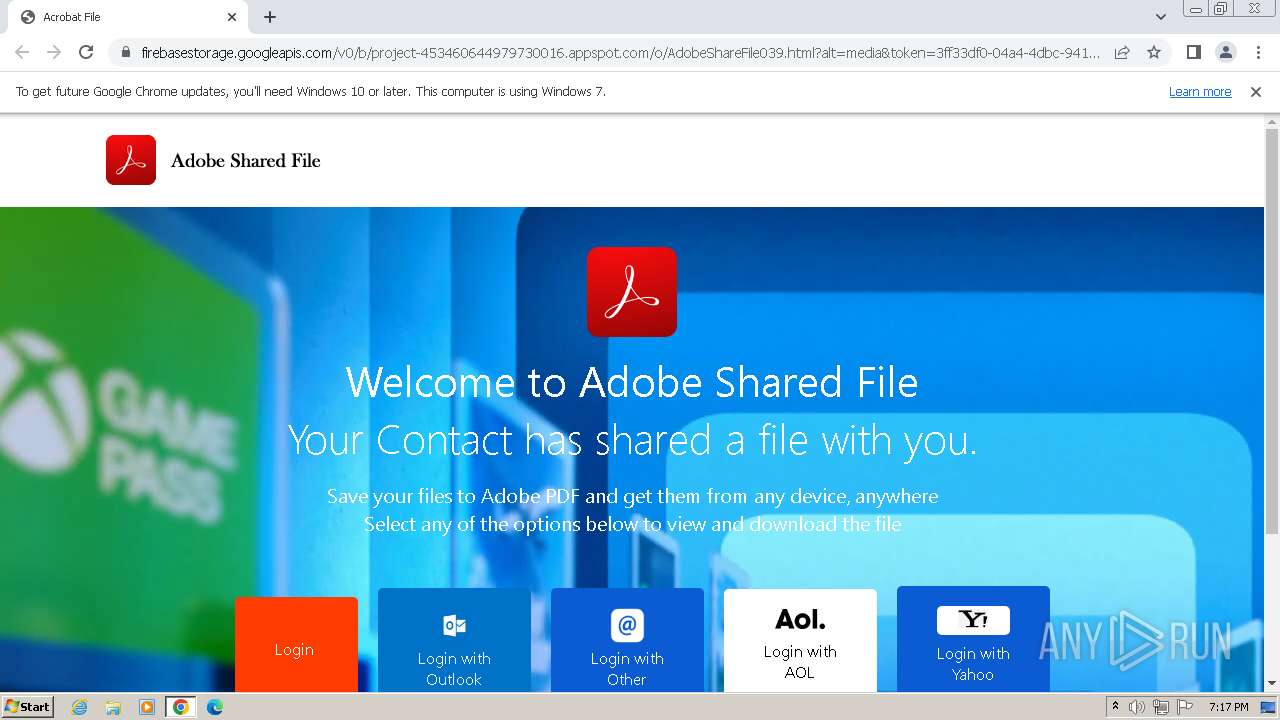The width and height of the screenshot is (1280, 720).
Task: Click the Adobe Shared File header text
Action: point(246,160)
